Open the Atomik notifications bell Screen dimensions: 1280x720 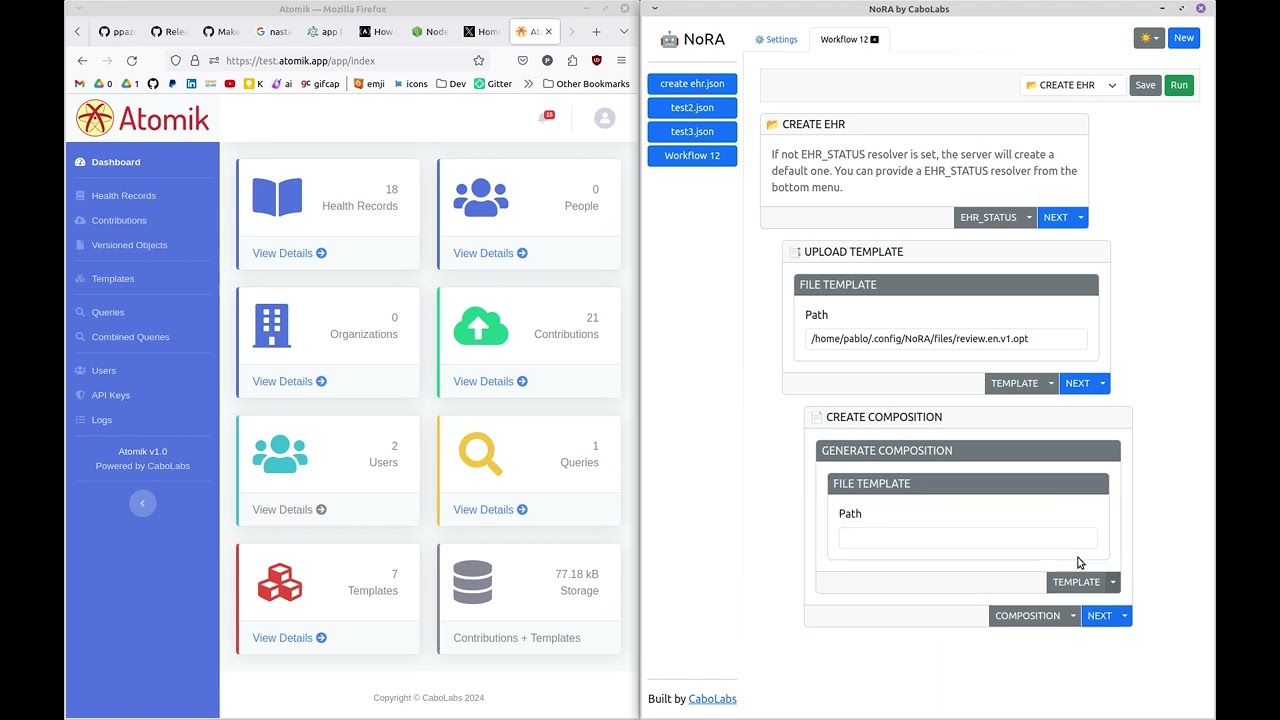coord(545,117)
